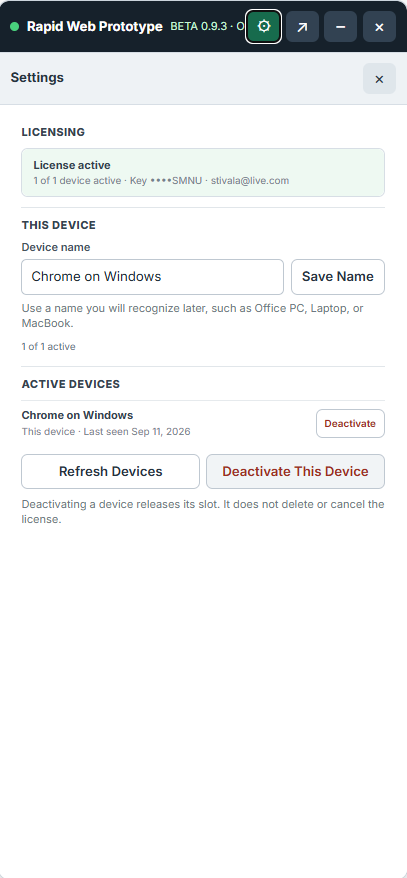Click Deactivate This Device button
Screen dimensions: 407x878
click(x=295, y=471)
